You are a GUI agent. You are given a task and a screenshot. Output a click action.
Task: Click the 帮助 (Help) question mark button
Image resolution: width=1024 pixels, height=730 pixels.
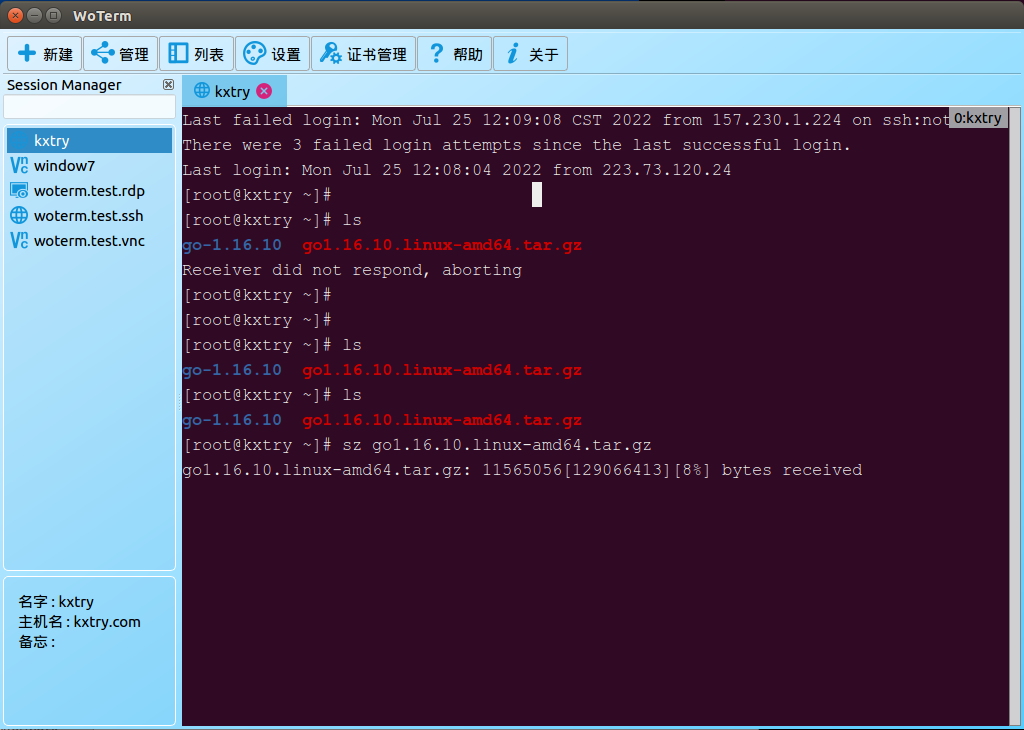click(455, 54)
